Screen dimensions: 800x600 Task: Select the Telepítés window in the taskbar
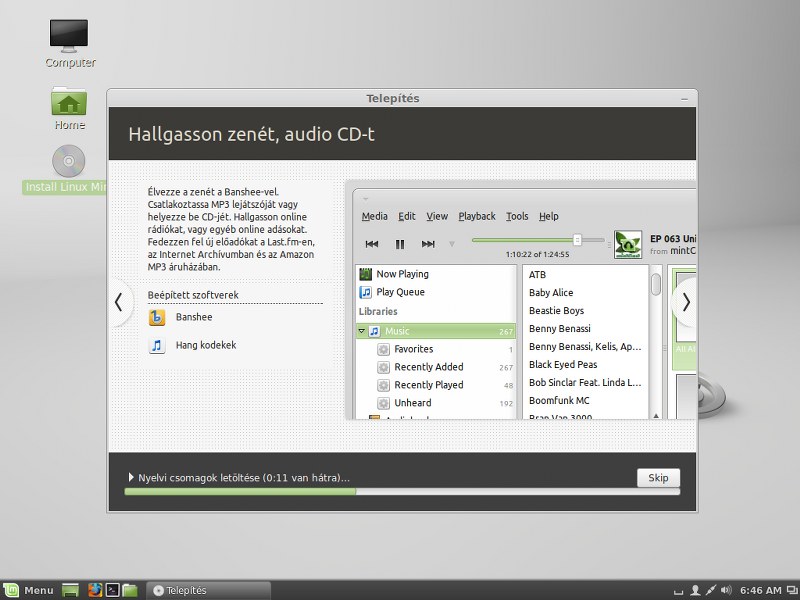click(x=208, y=590)
